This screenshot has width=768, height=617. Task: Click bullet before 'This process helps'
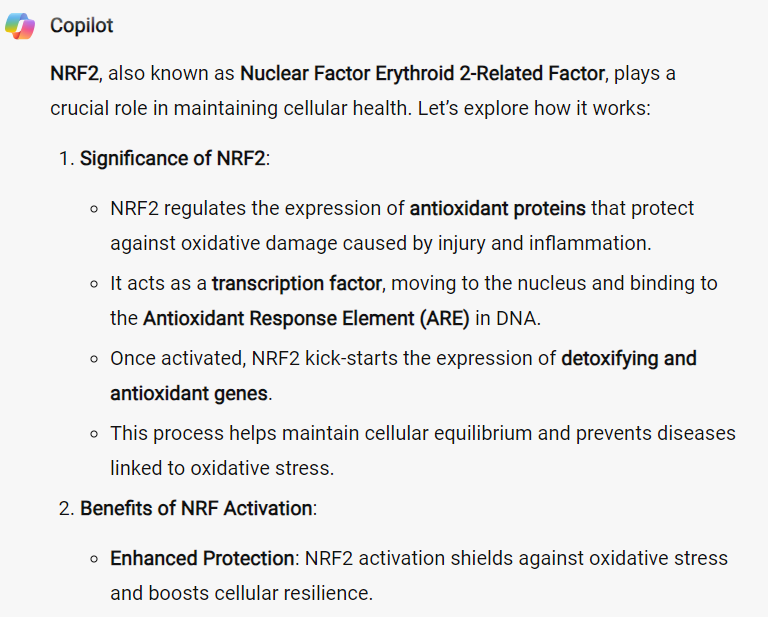(95, 434)
